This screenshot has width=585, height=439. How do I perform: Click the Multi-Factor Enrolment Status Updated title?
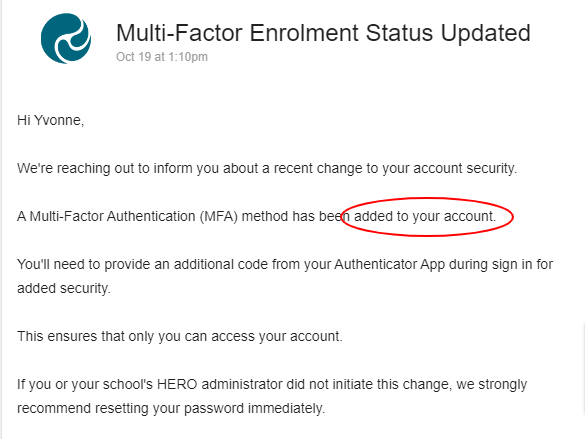tap(323, 33)
